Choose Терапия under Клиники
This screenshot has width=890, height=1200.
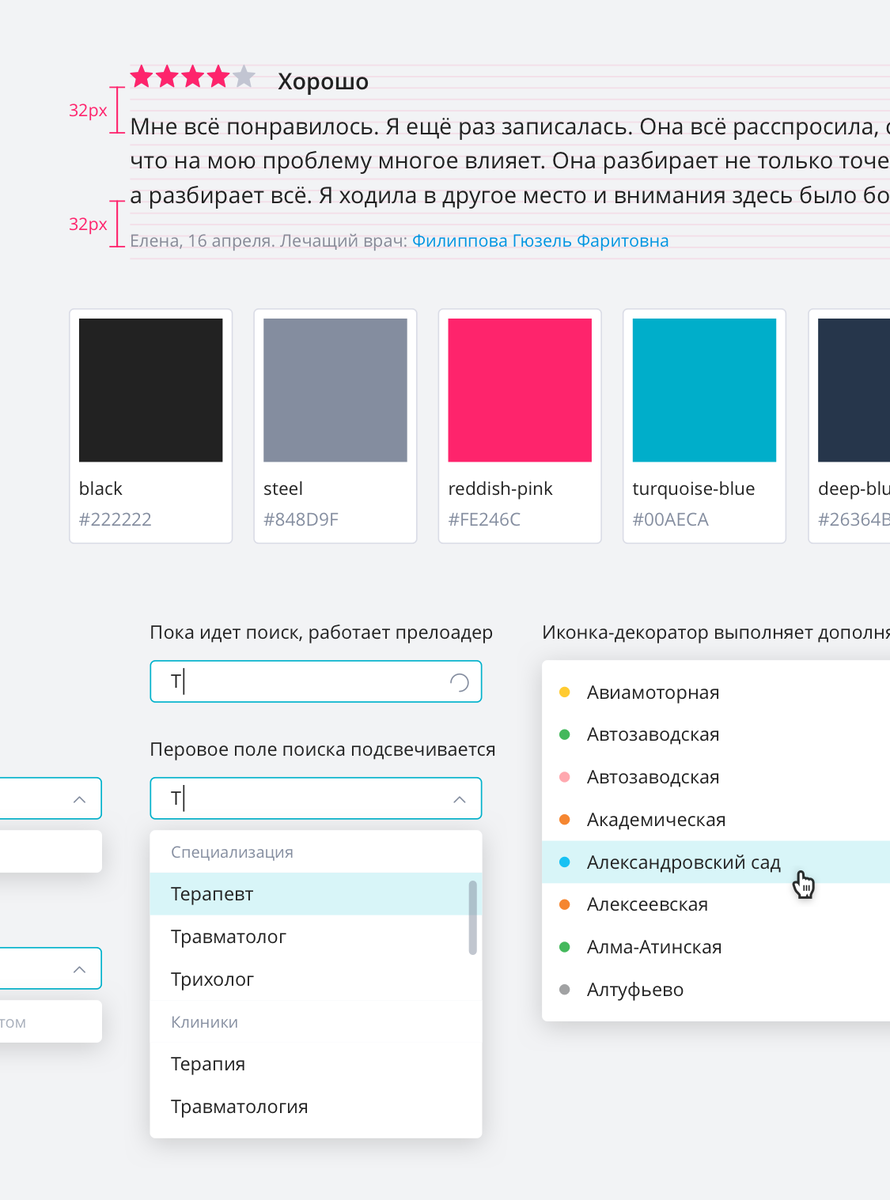click(316, 1064)
